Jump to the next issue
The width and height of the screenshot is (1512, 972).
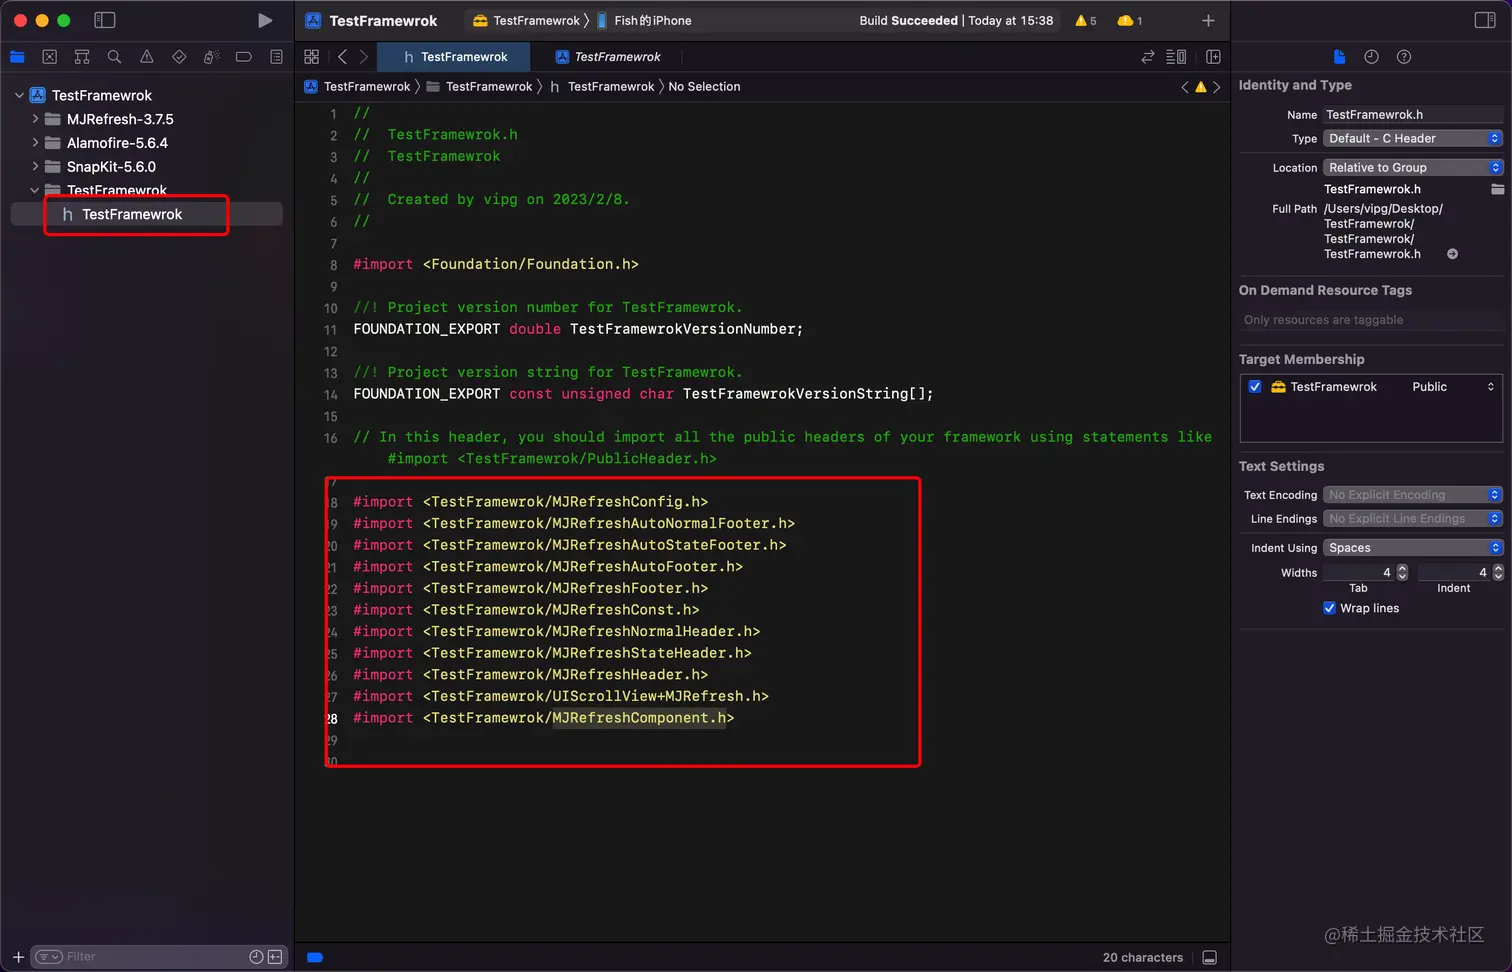[x=1217, y=87]
